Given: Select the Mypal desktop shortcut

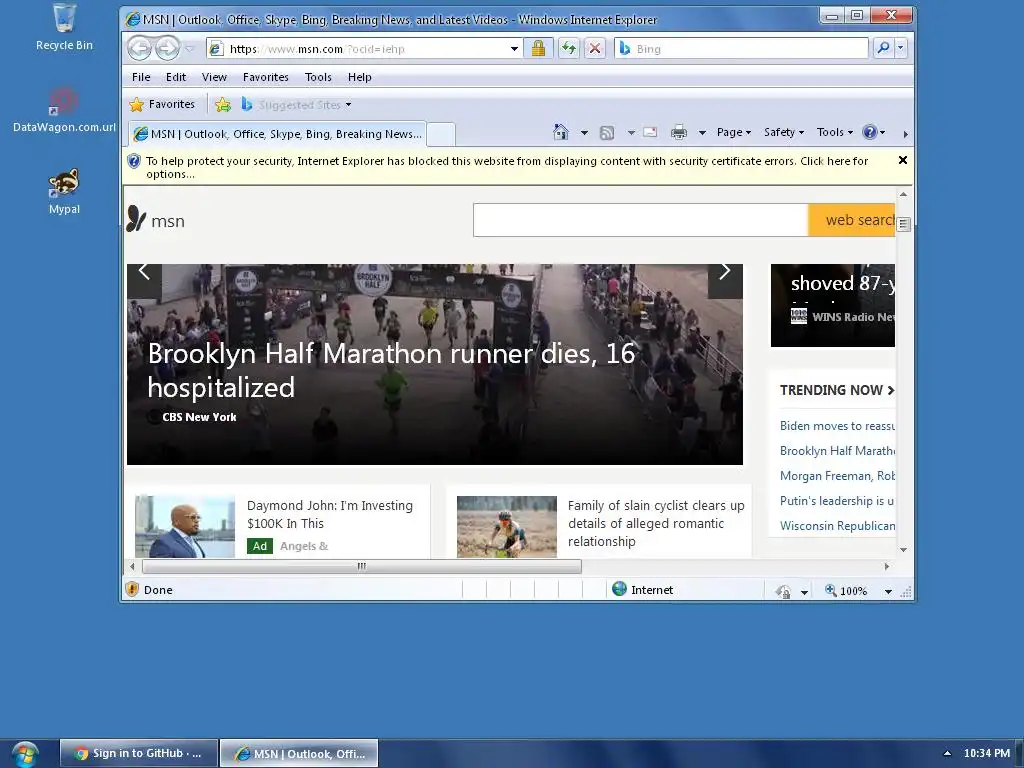Looking at the screenshot, I should coord(64,191).
